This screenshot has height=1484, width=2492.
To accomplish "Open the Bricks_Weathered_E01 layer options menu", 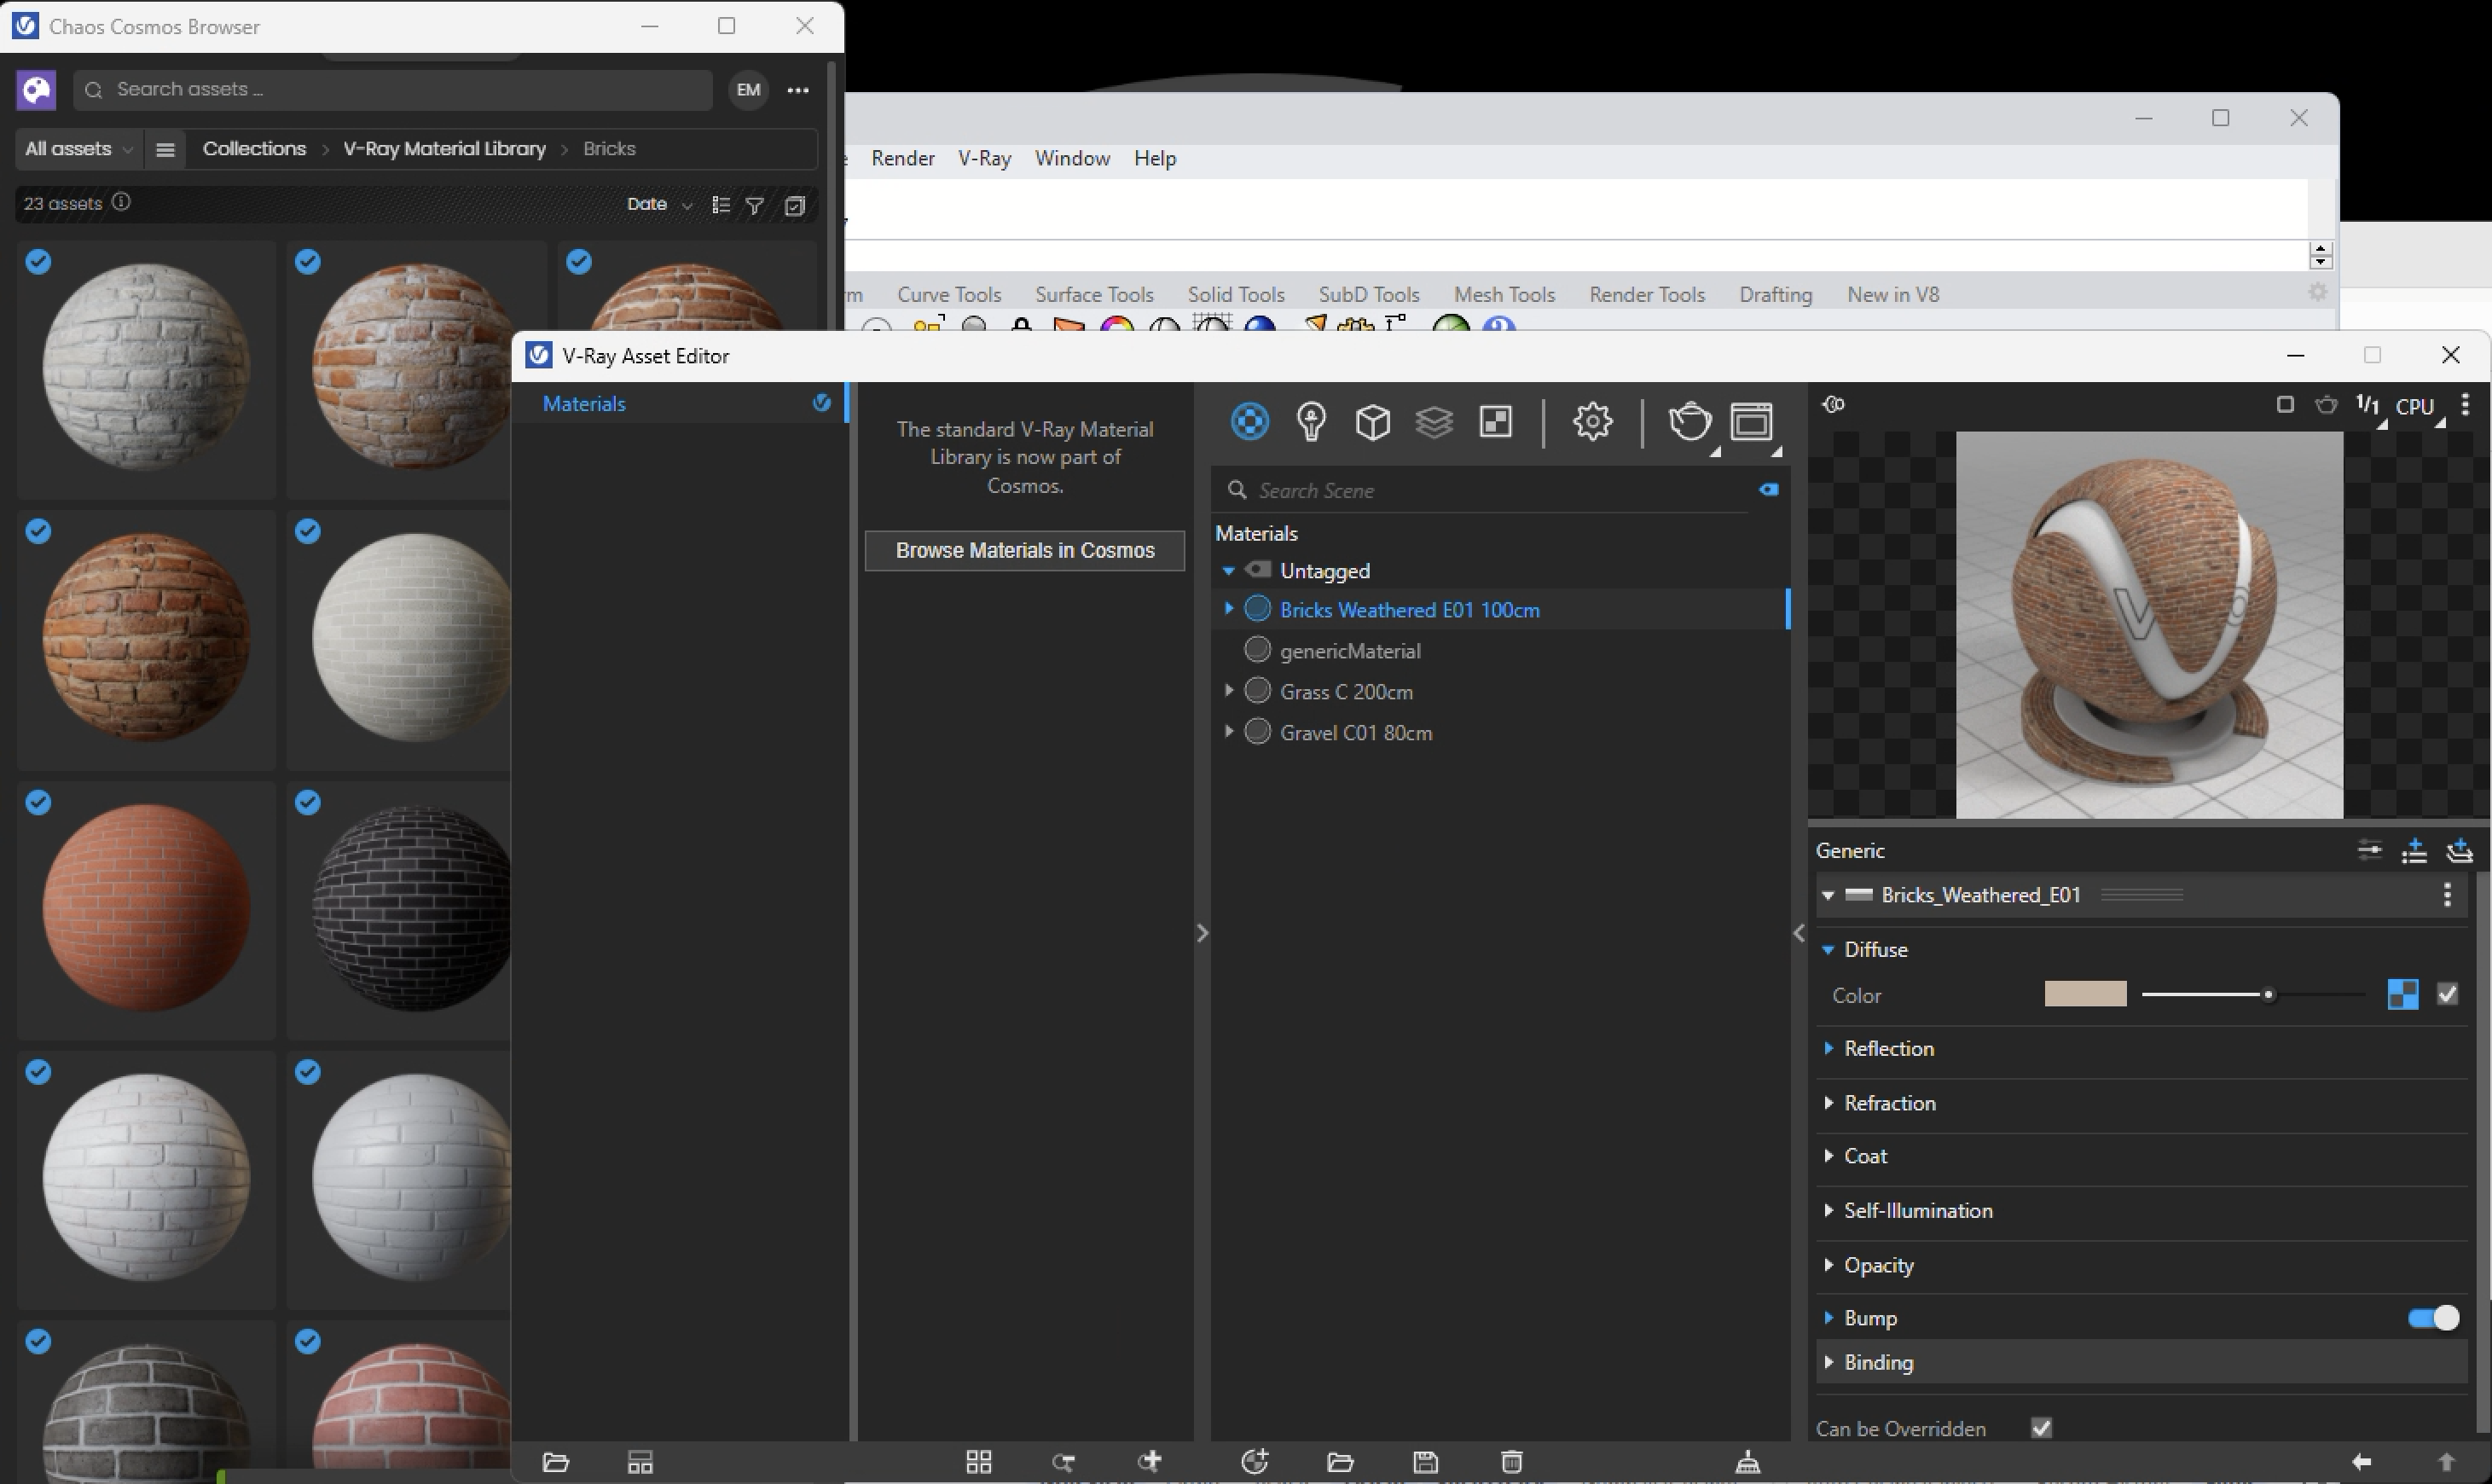I will click(x=2446, y=894).
